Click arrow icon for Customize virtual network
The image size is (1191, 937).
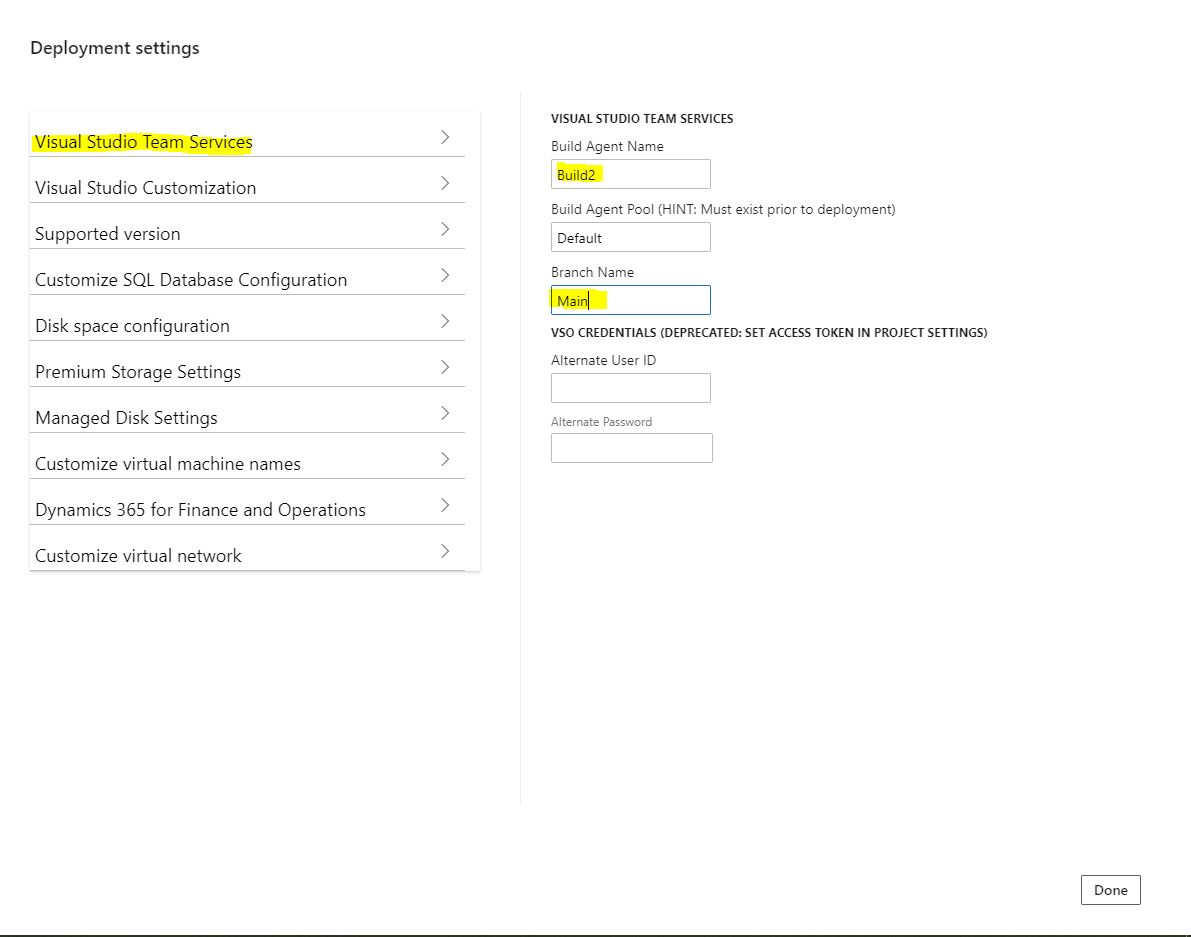tap(445, 552)
